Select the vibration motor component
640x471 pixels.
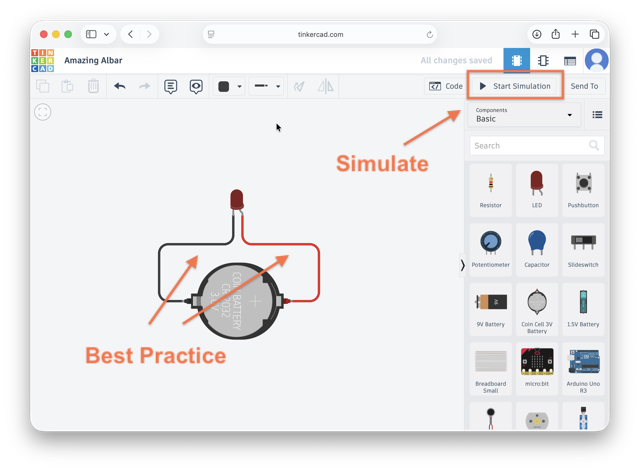pyautogui.click(x=491, y=416)
